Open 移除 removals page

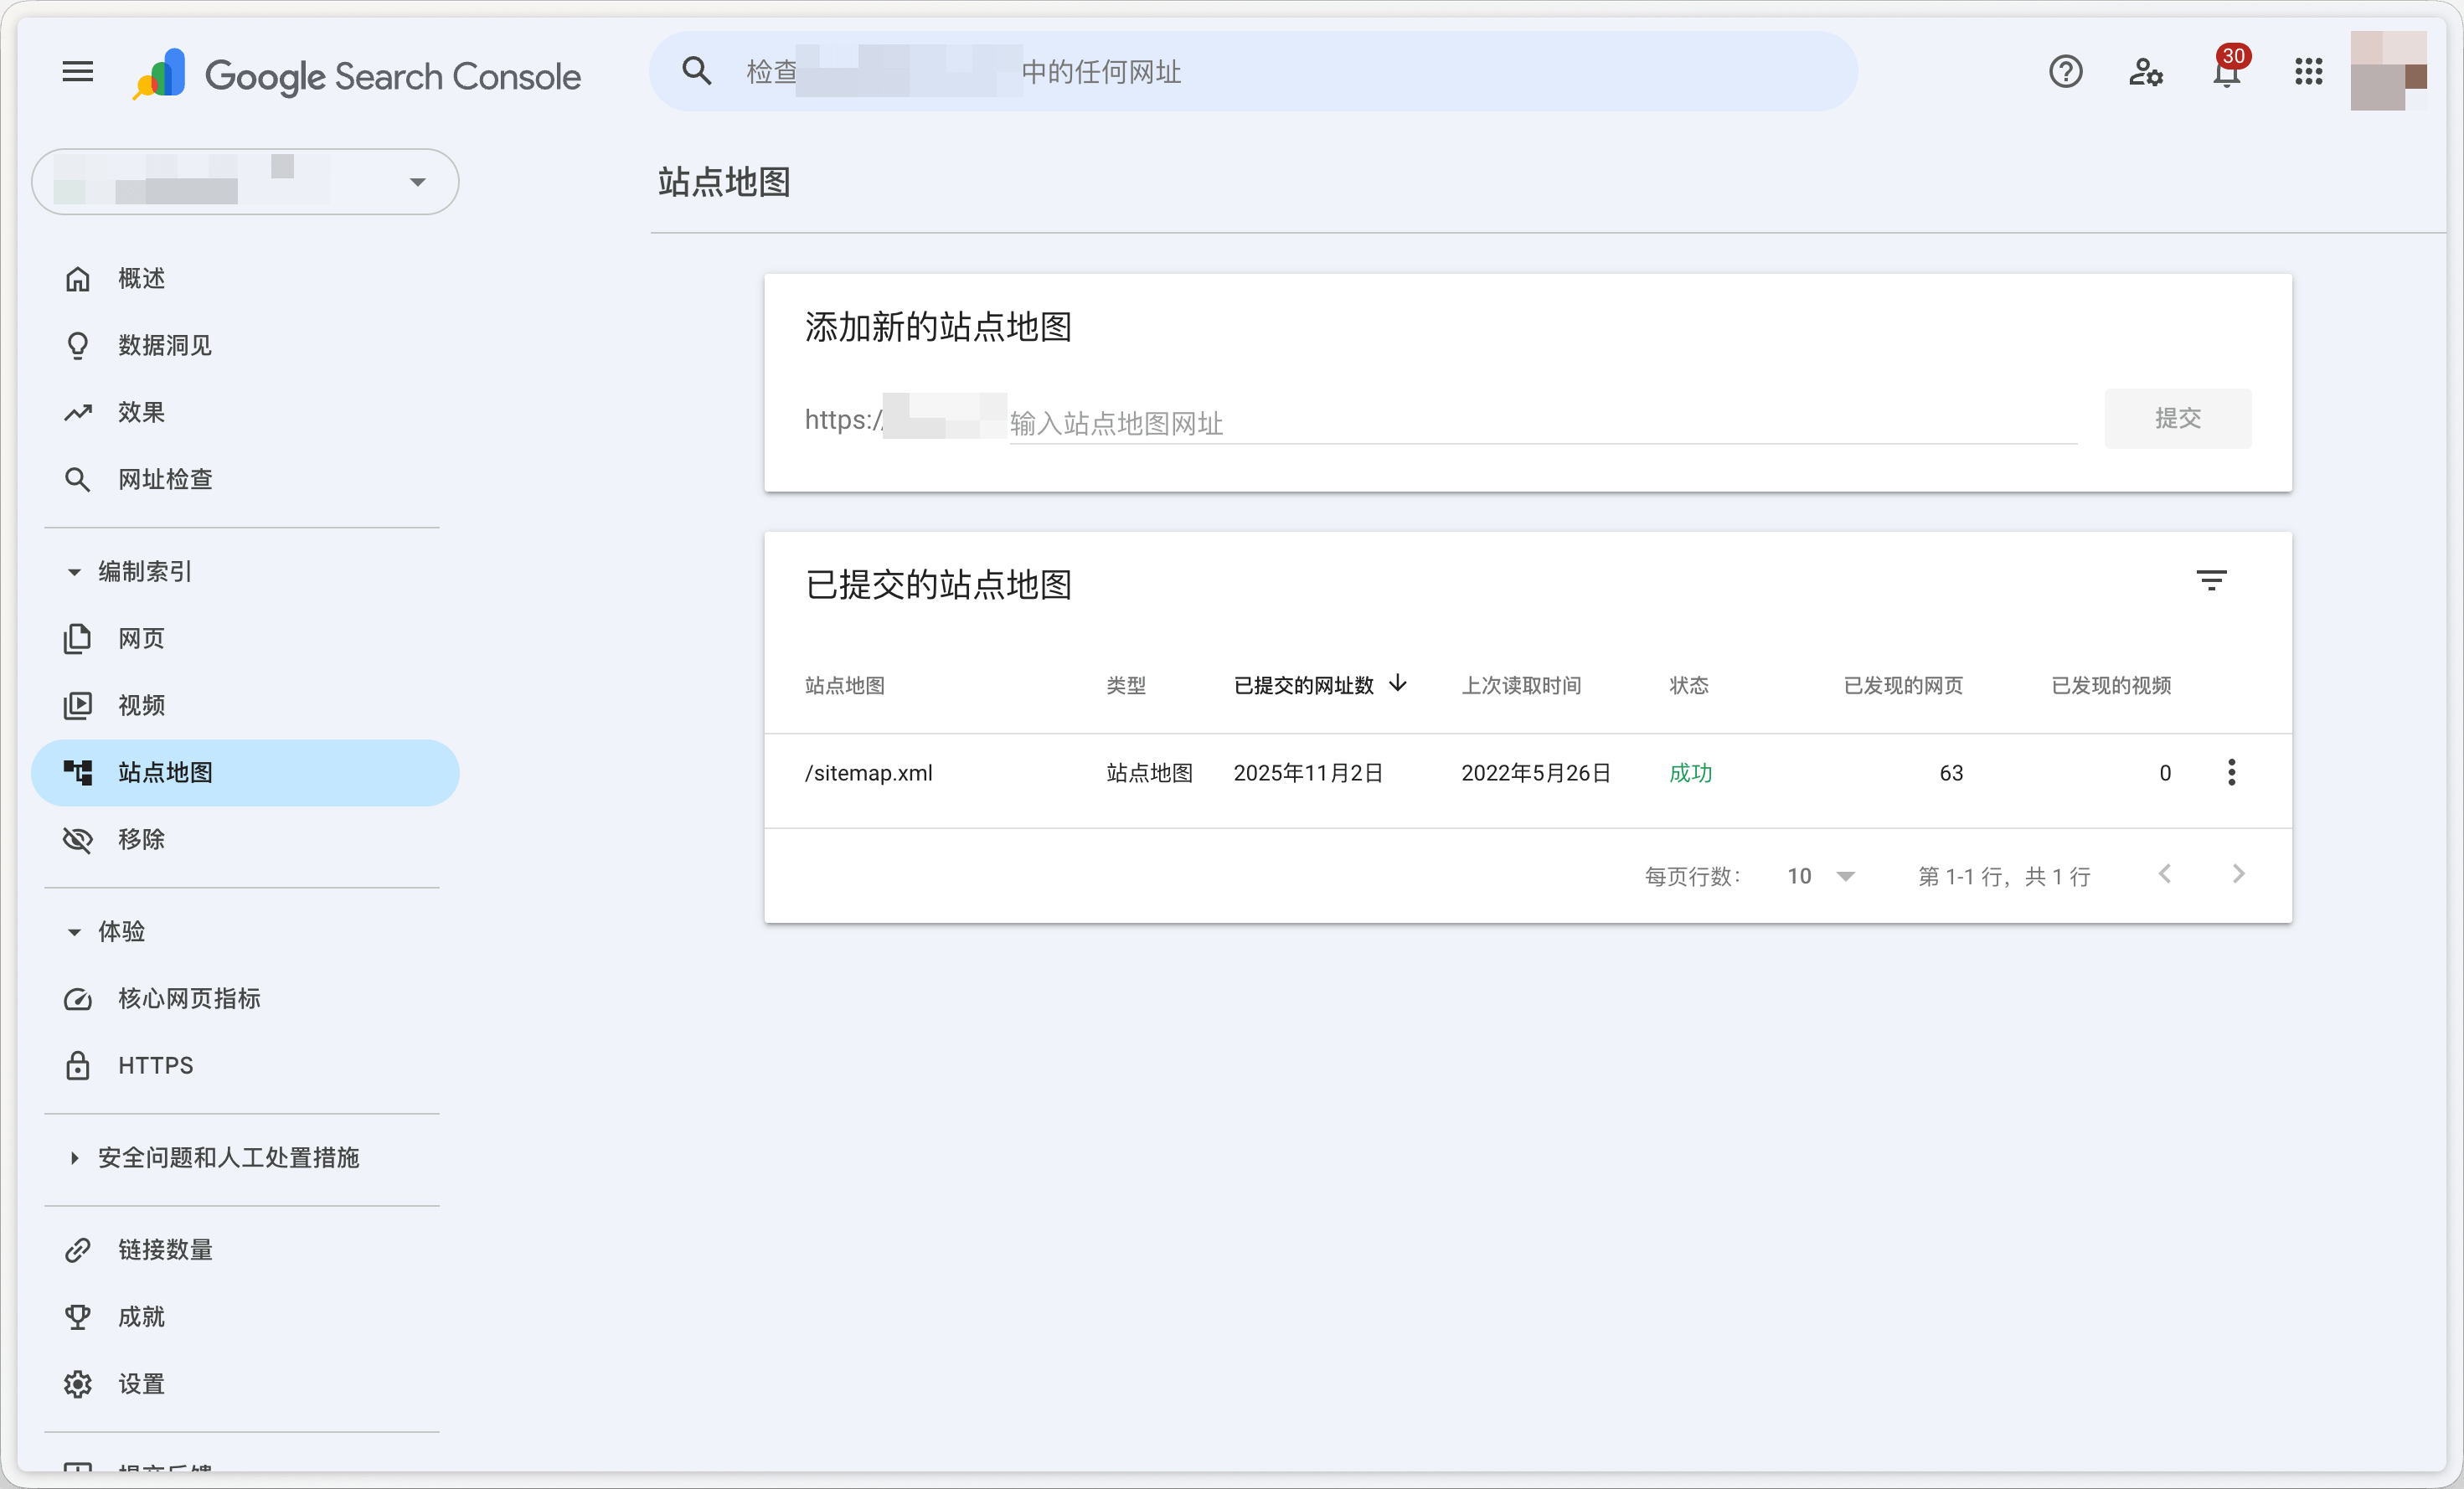245,840
